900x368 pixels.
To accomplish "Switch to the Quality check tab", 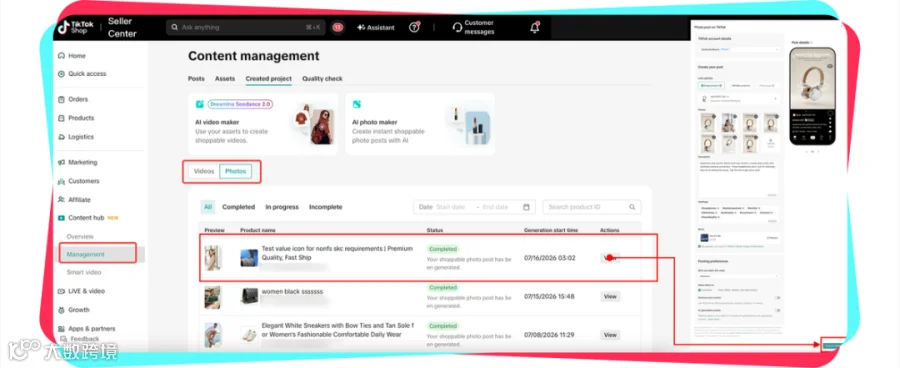I will (x=322, y=79).
